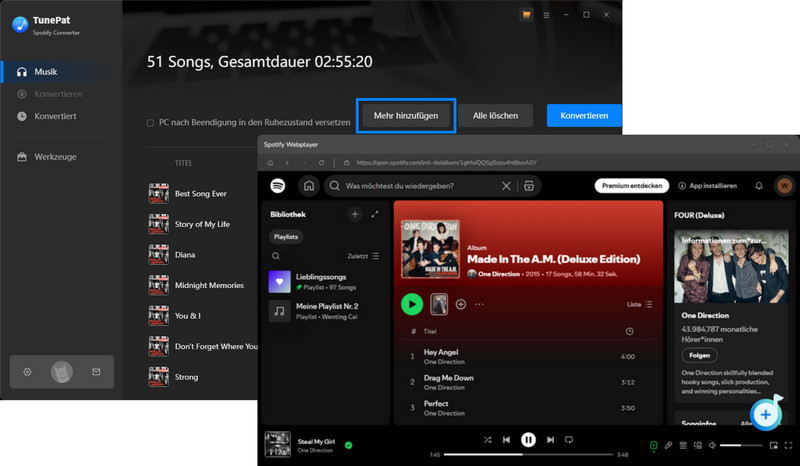Toggle the Playlists filter chip
Image resolution: width=800 pixels, height=466 pixels.
tap(286, 237)
